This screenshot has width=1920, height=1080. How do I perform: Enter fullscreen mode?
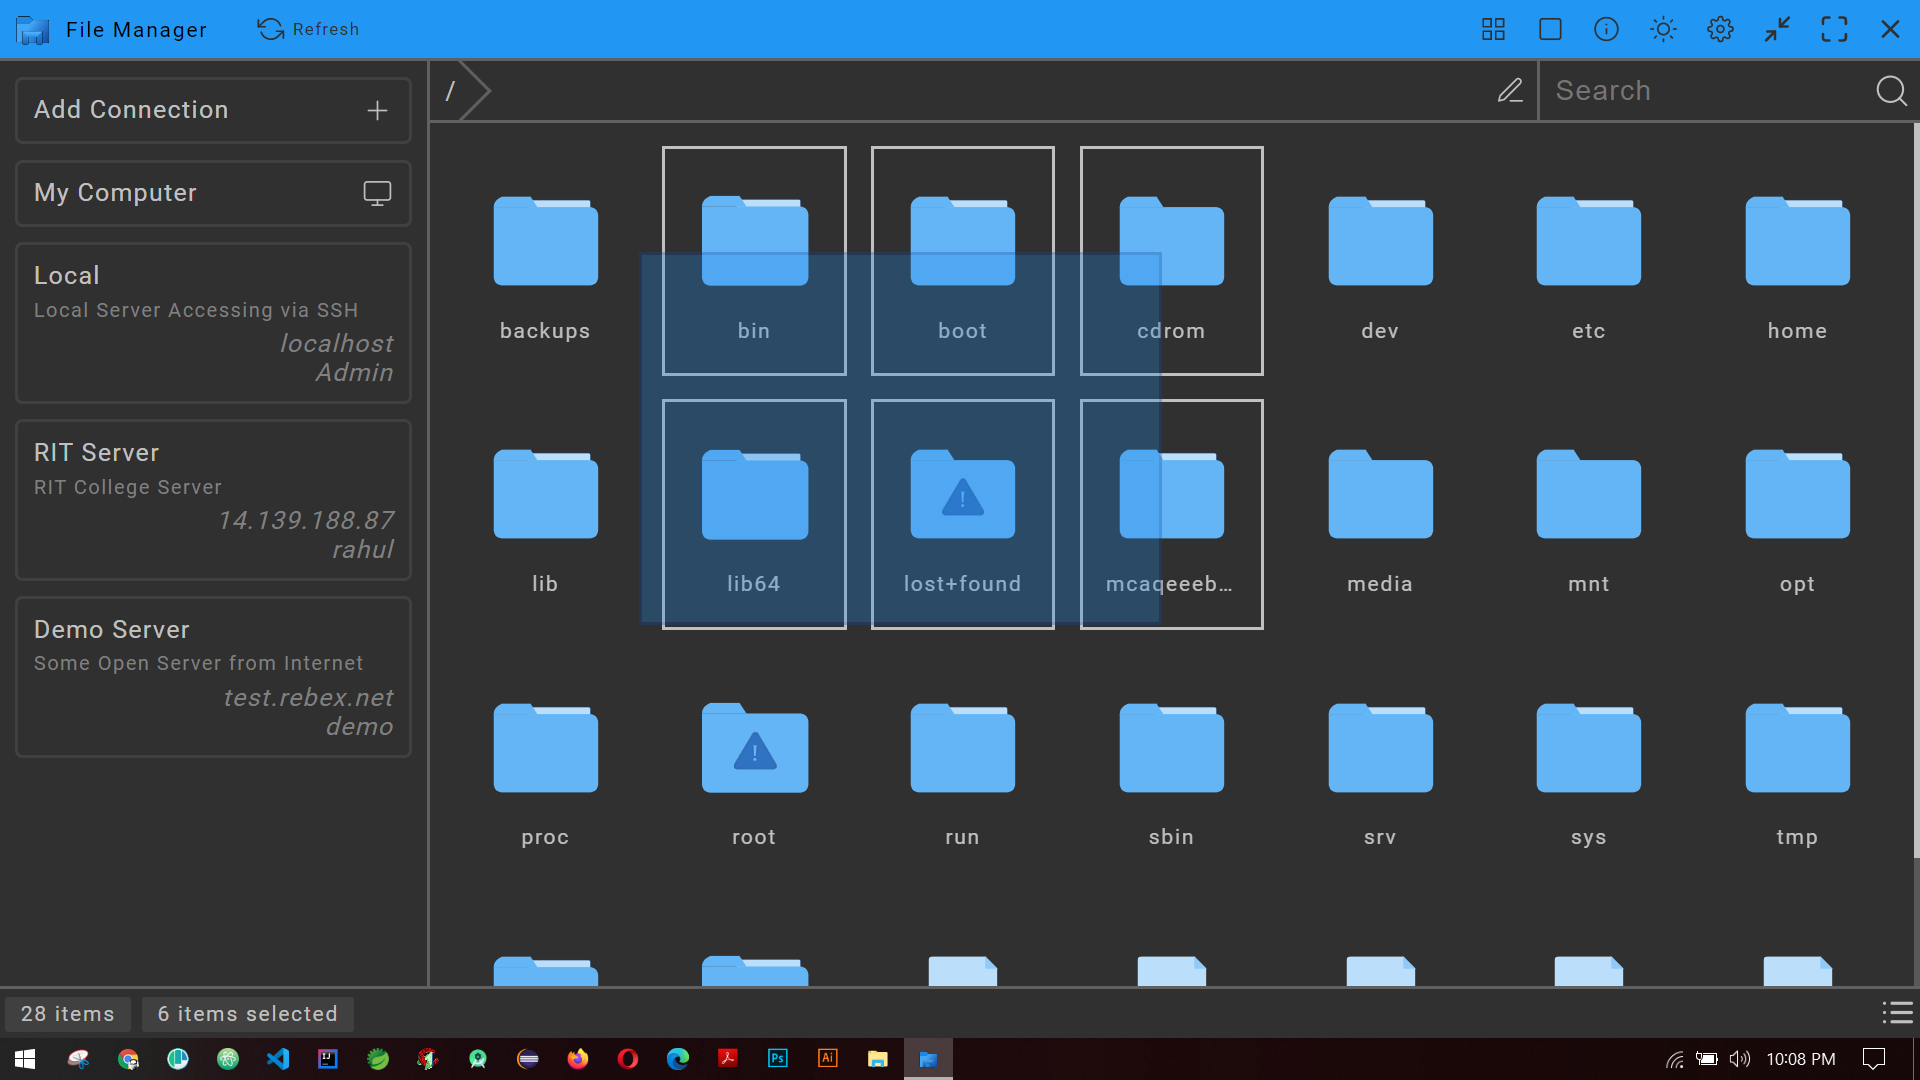click(x=1835, y=29)
